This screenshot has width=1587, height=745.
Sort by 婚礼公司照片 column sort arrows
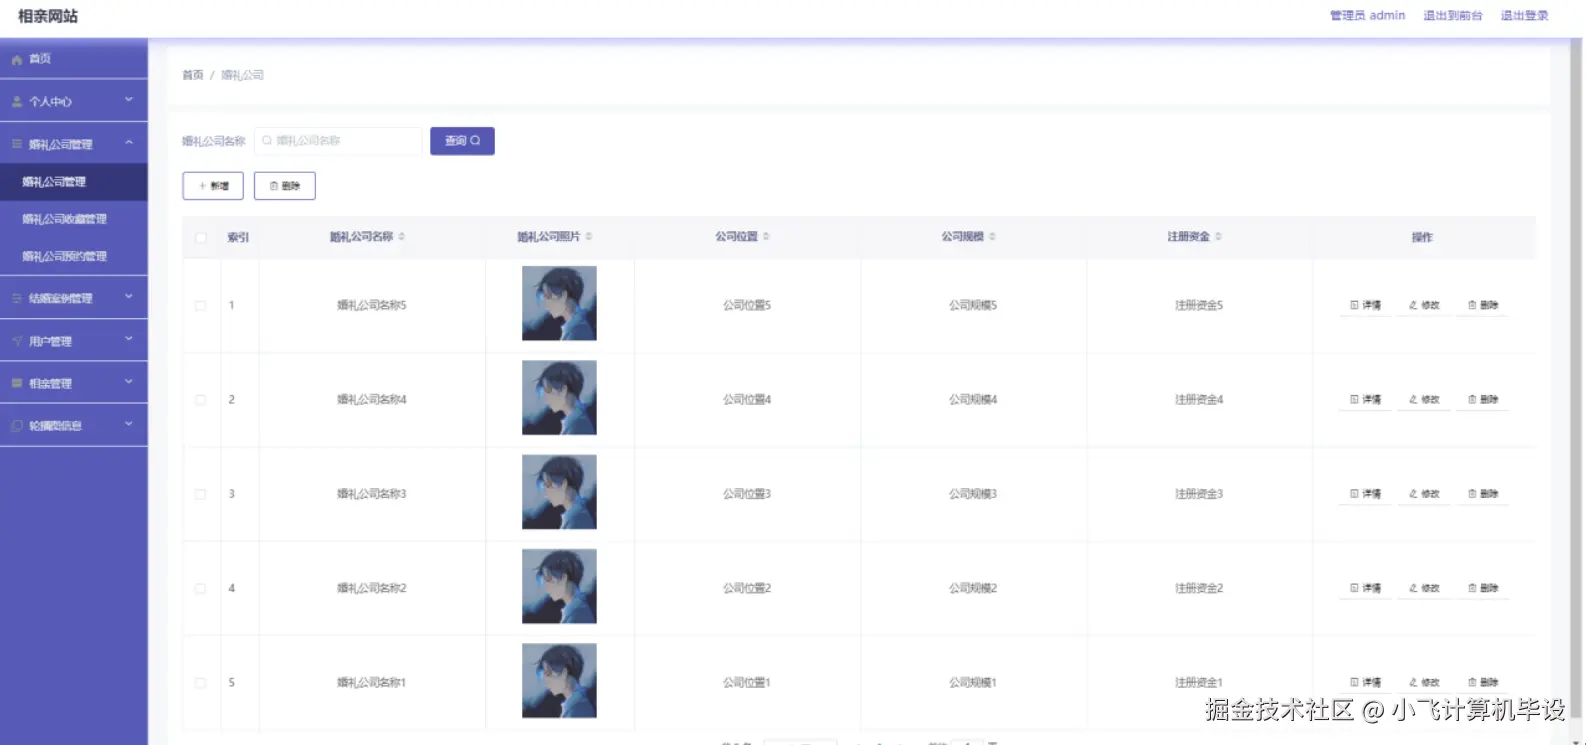pyautogui.click(x=589, y=237)
